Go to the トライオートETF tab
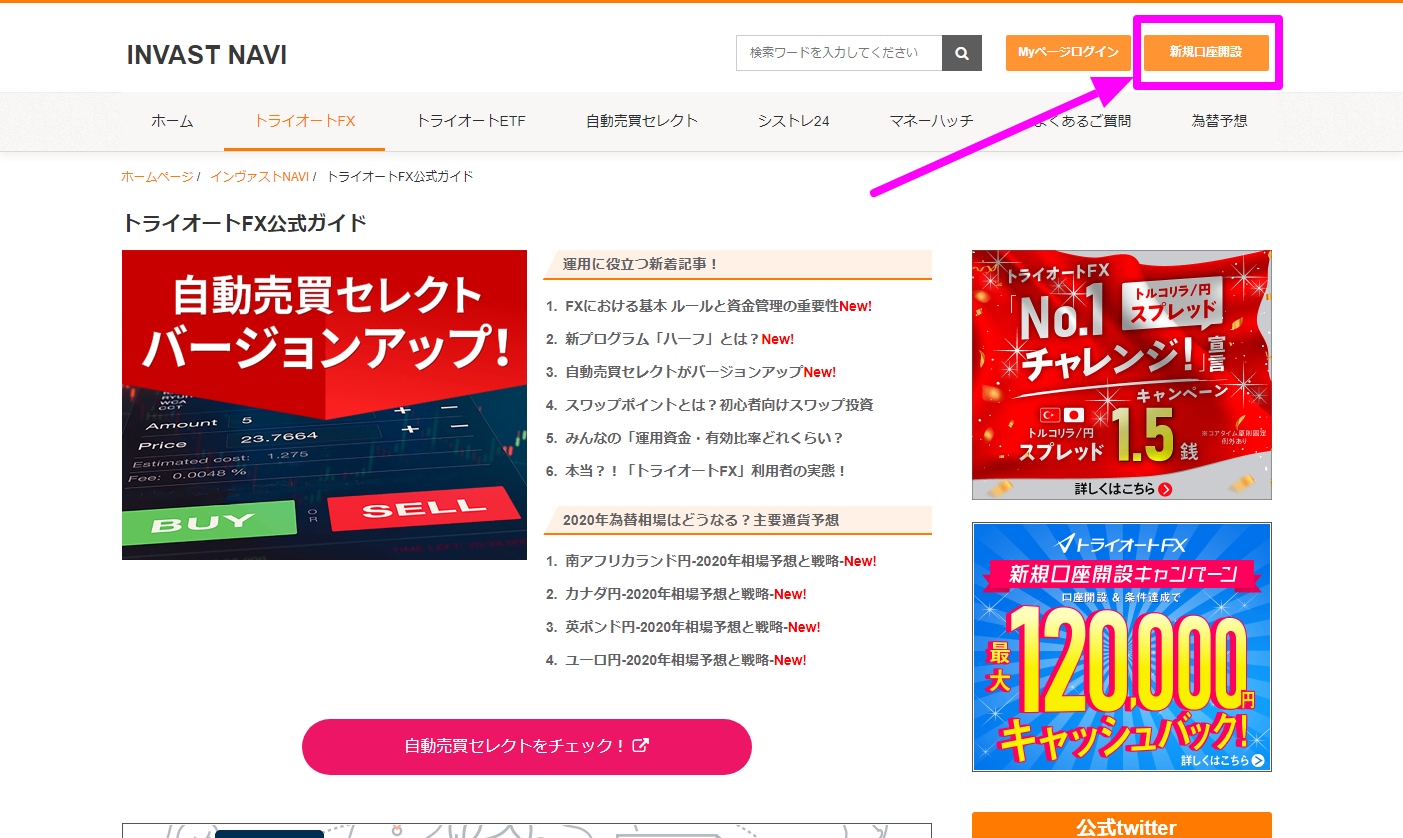 click(x=470, y=121)
